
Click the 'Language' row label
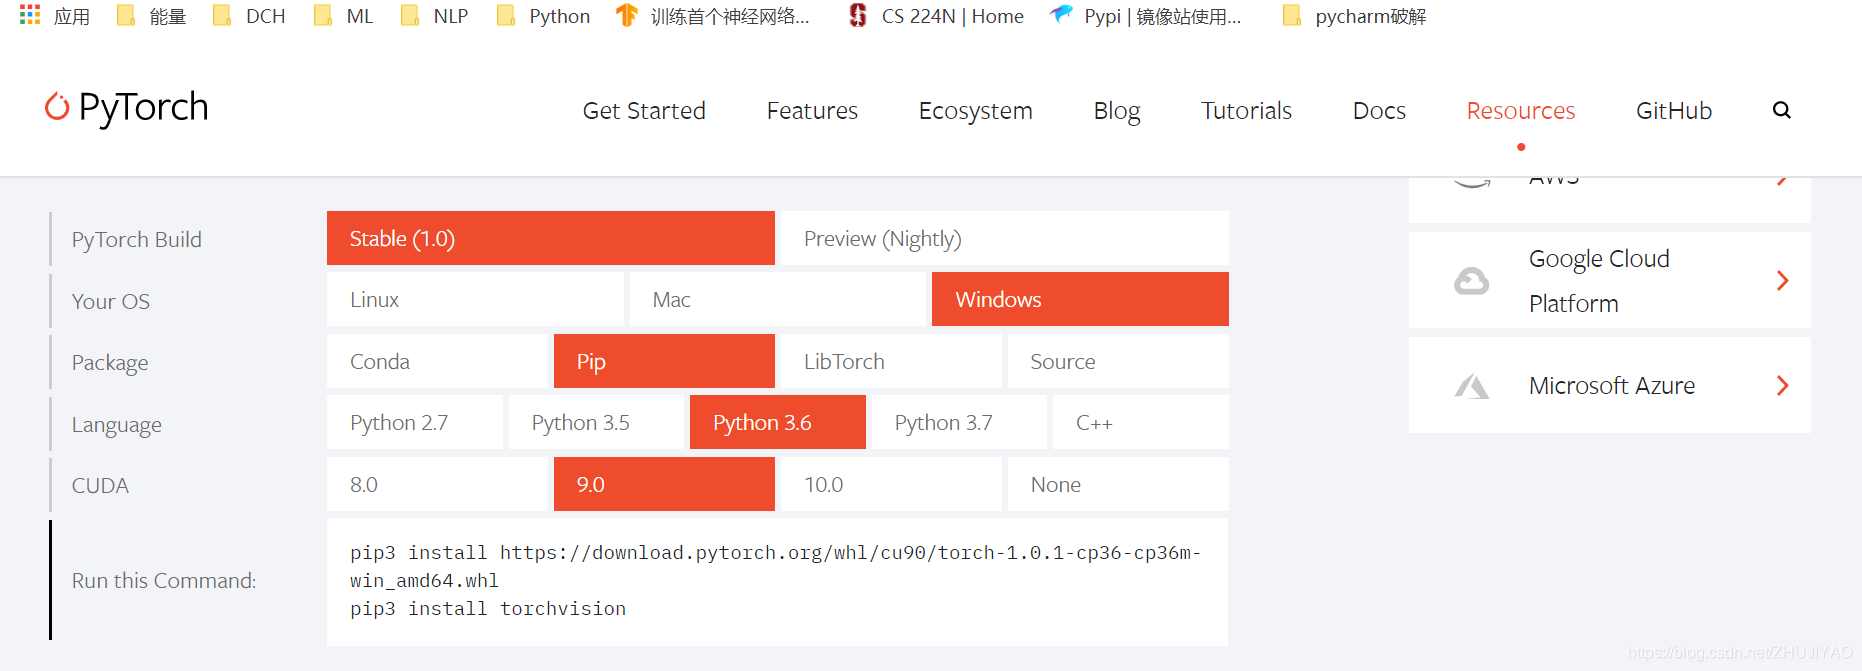coord(117,425)
